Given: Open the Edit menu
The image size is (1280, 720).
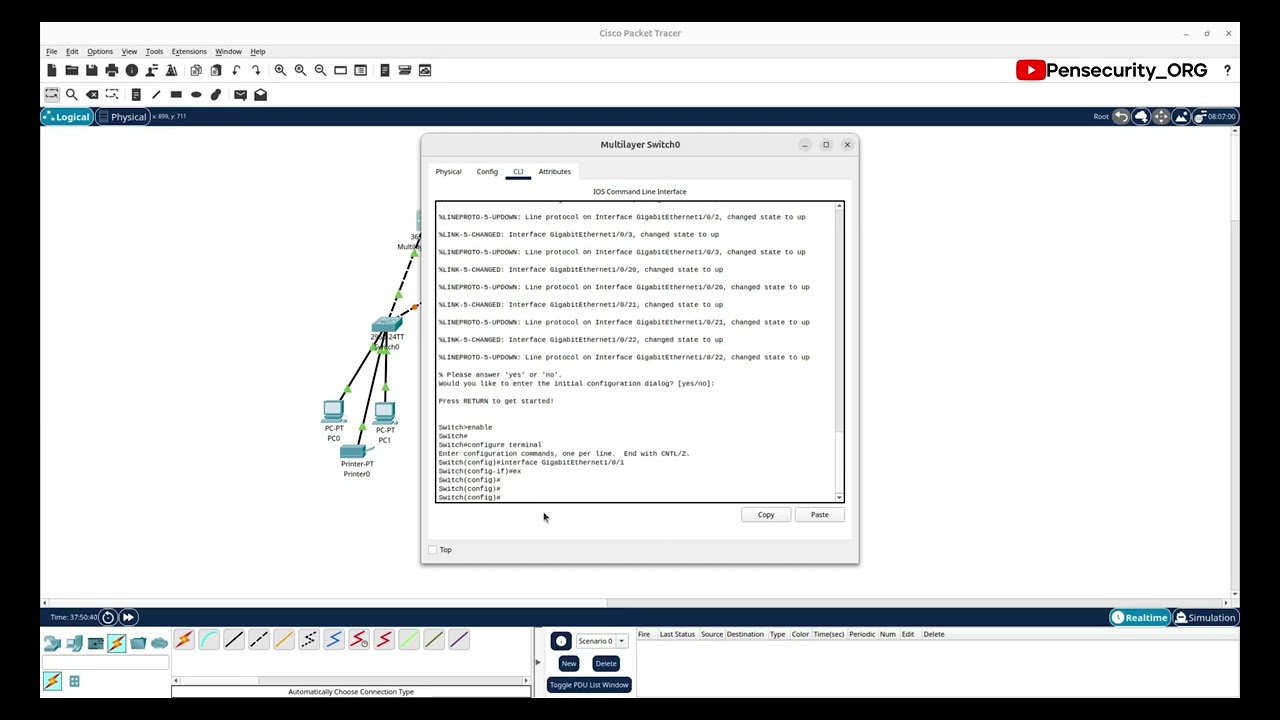Looking at the screenshot, I should pyautogui.click(x=72, y=51).
